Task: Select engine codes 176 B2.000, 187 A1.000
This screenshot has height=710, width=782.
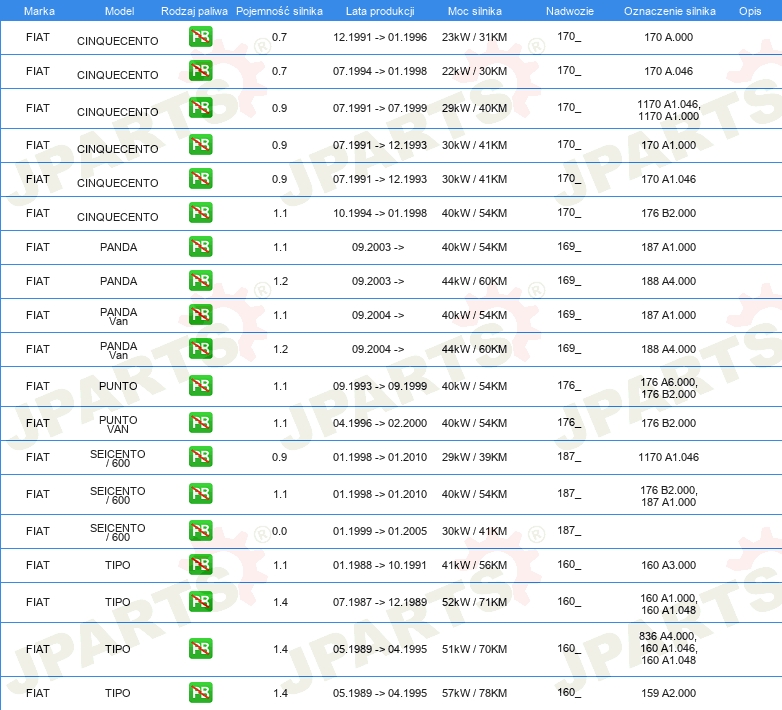Action: coord(669,496)
